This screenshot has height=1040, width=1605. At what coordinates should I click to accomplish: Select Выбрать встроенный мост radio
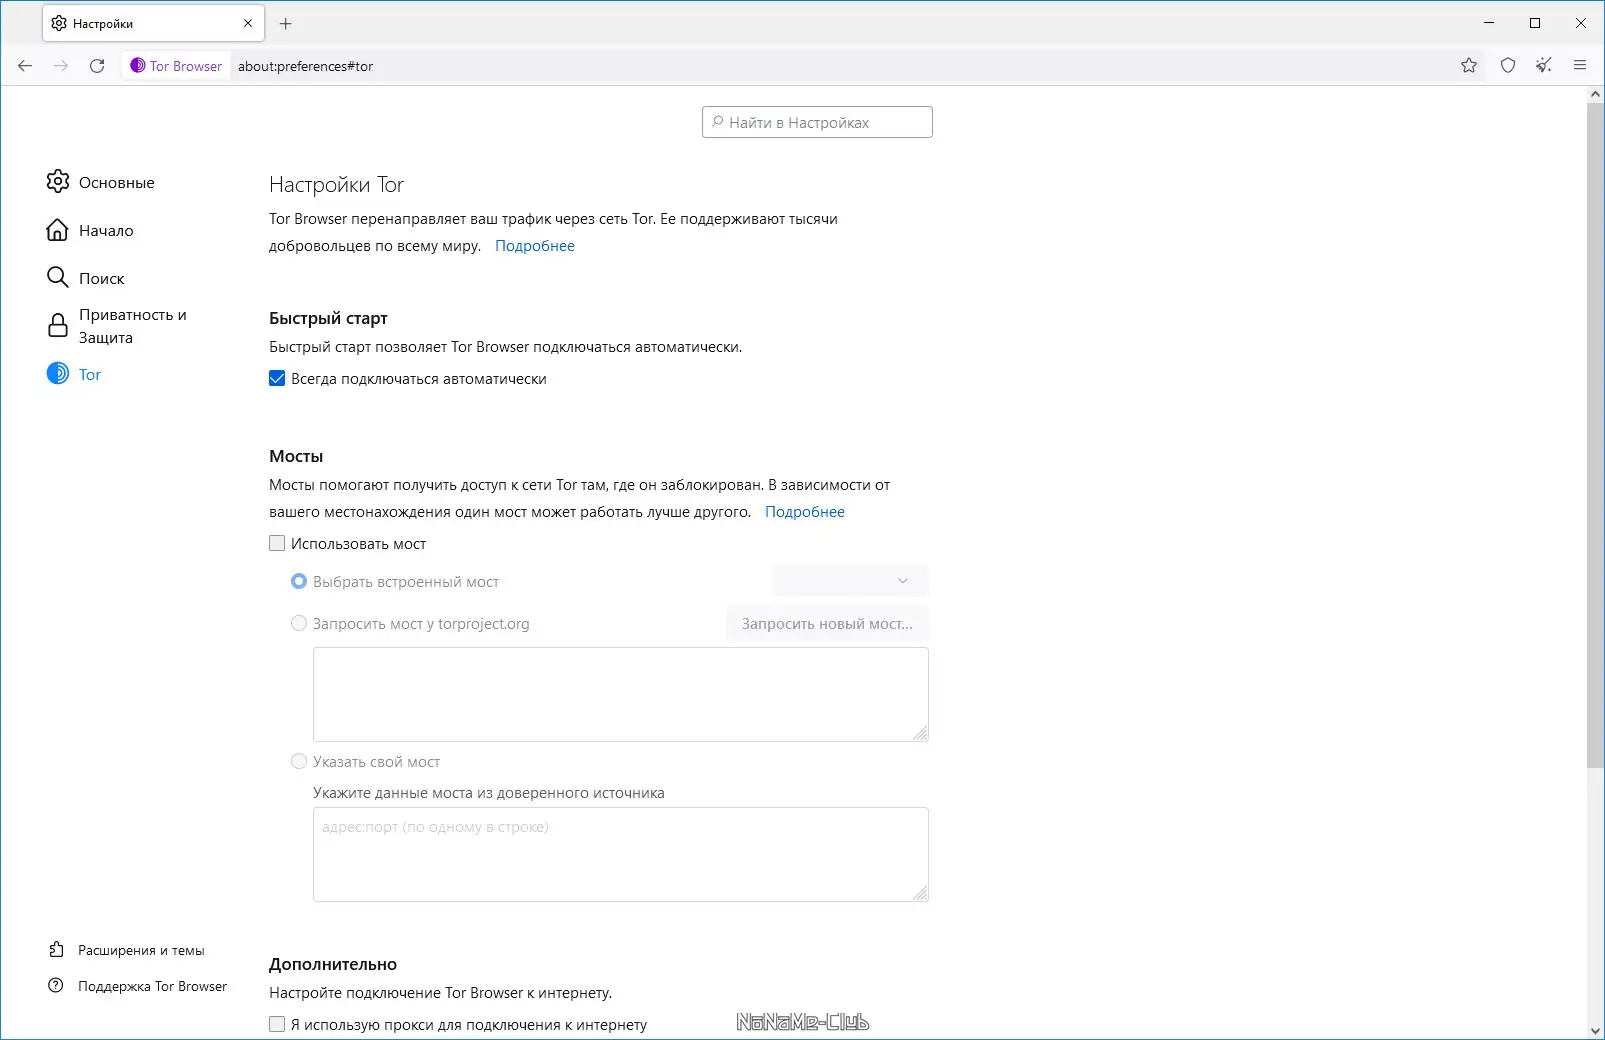299,581
